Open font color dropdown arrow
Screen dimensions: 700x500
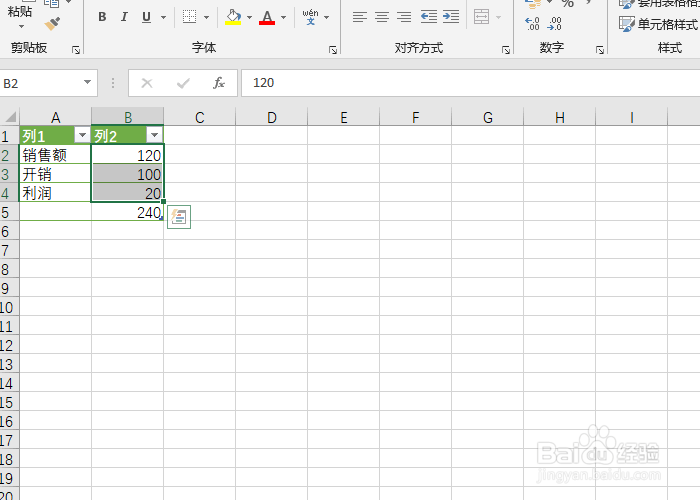click(x=283, y=17)
